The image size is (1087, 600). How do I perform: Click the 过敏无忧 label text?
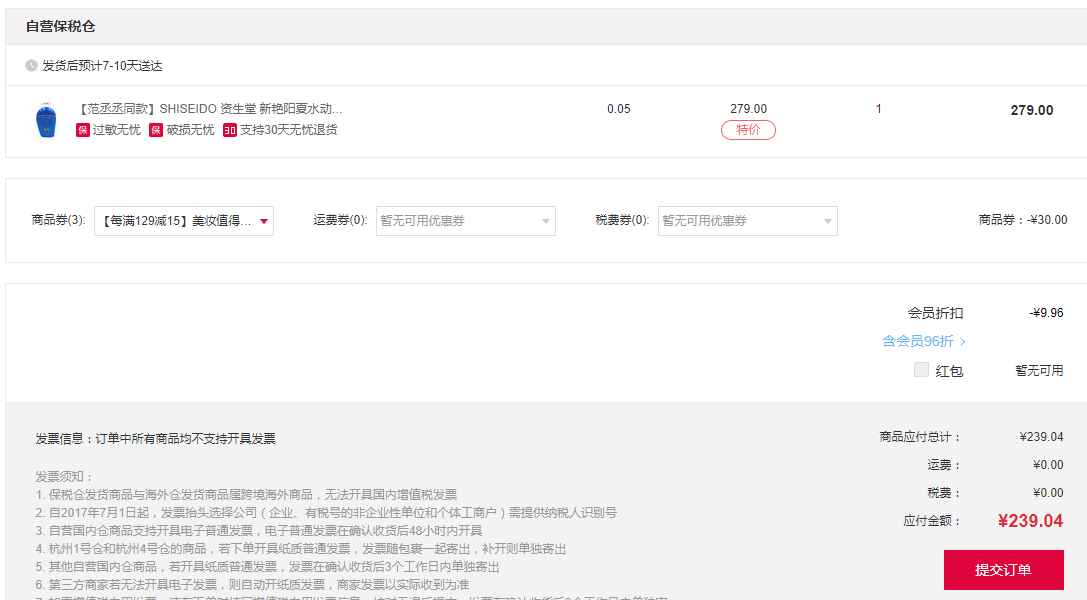pyautogui.click(x=116, y=130)
